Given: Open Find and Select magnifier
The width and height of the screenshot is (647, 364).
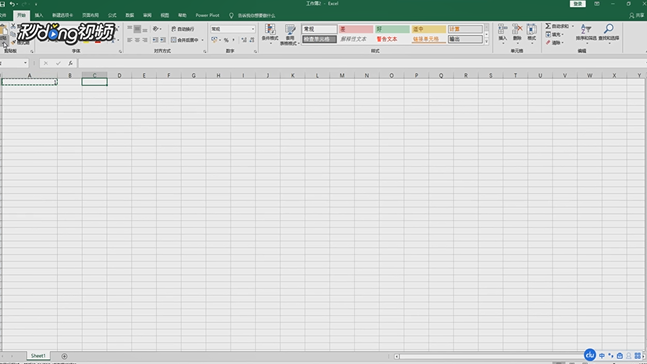Looking at the screenshot, I should click(x=609, y=33).
